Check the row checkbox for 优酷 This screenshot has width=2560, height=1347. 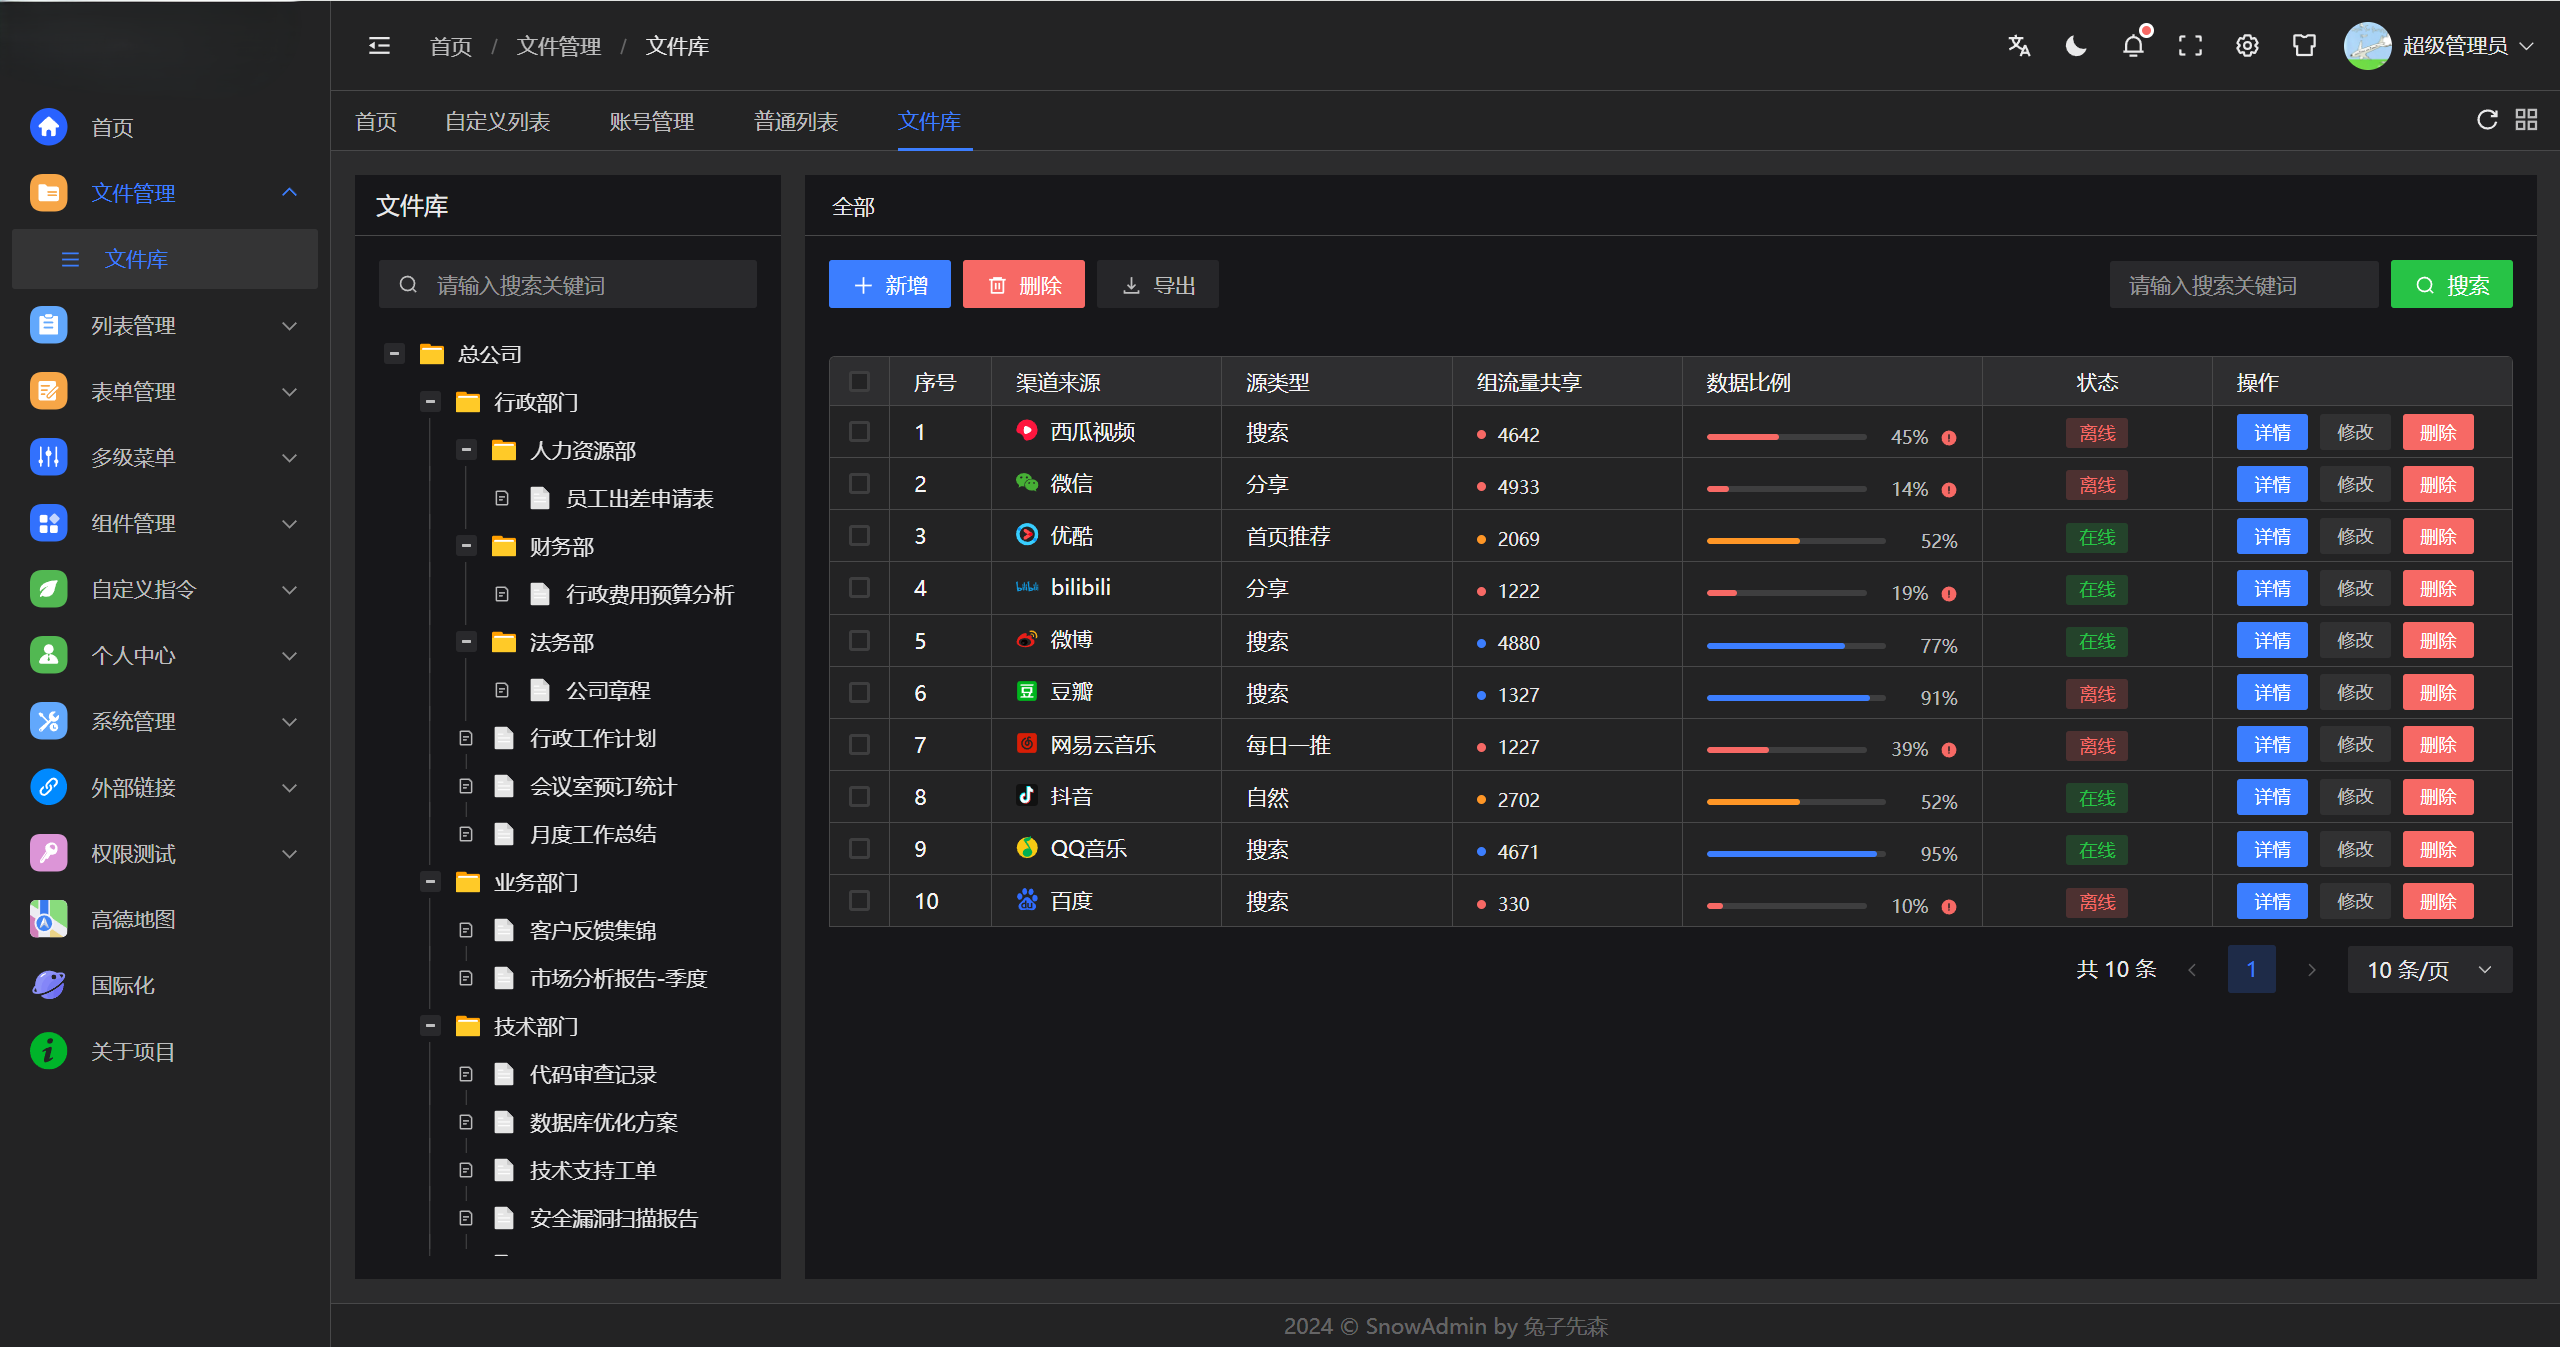[x=860, y=535]
